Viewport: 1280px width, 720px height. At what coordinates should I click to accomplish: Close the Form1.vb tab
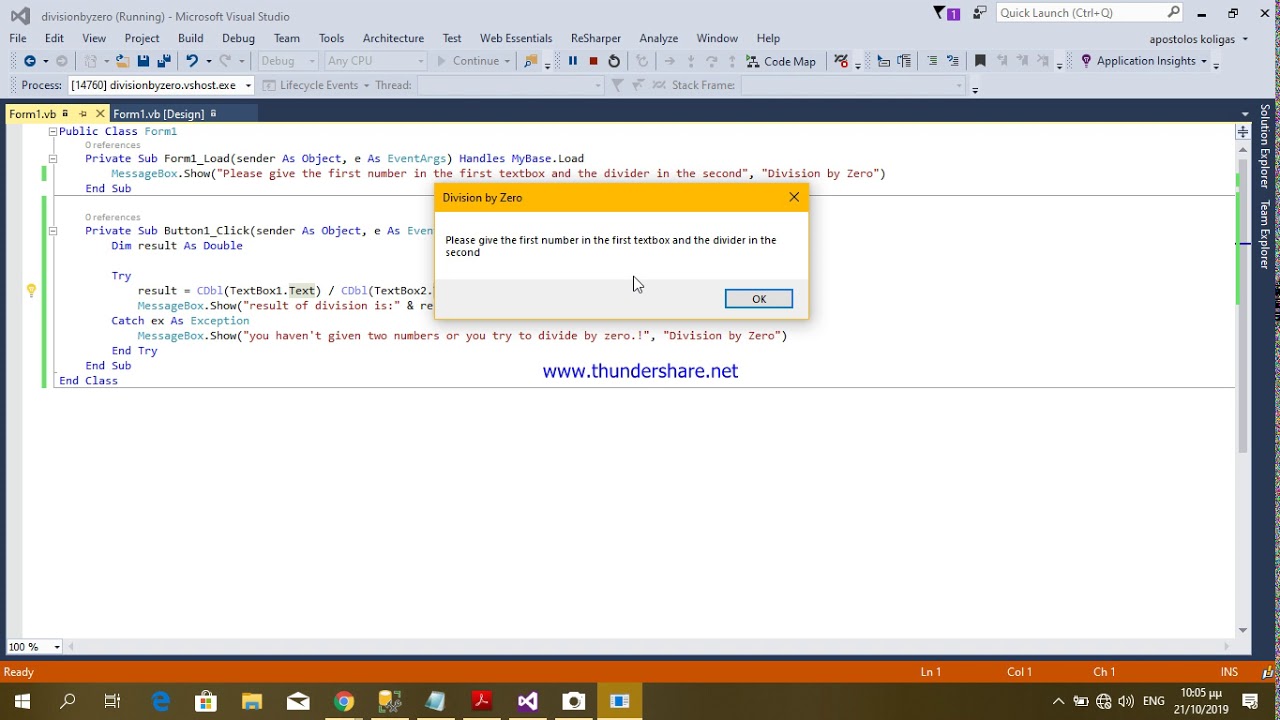pyautogui.click(x=100, y=114)
